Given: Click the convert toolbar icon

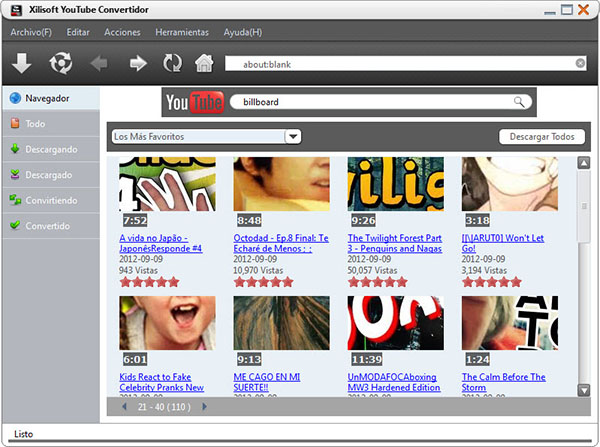Looking at the screenshot, I should 60,63.
